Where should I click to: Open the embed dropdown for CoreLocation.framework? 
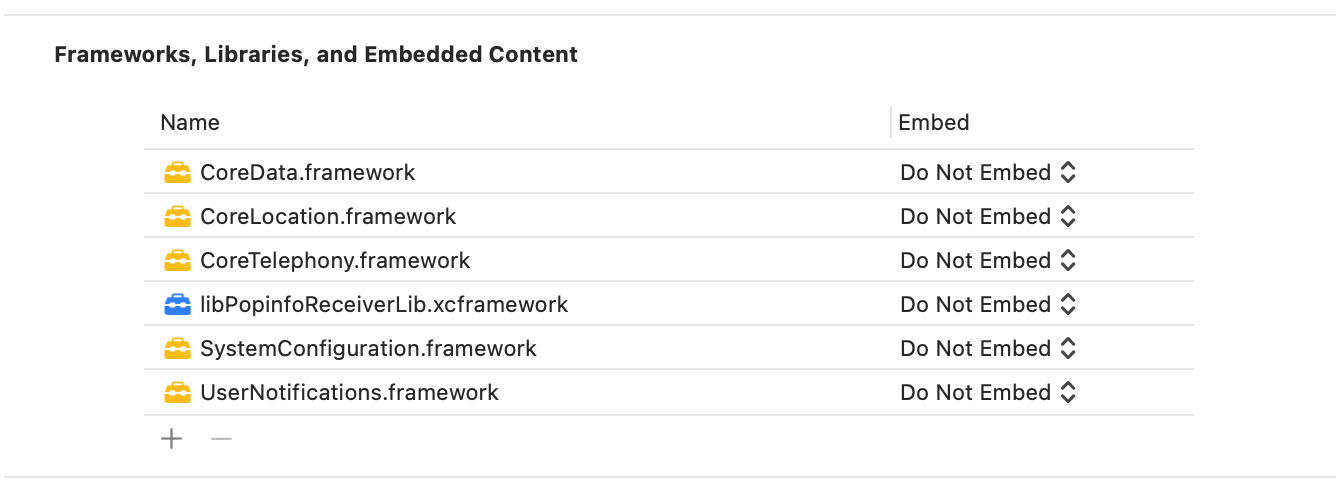(x=988, y=217)
